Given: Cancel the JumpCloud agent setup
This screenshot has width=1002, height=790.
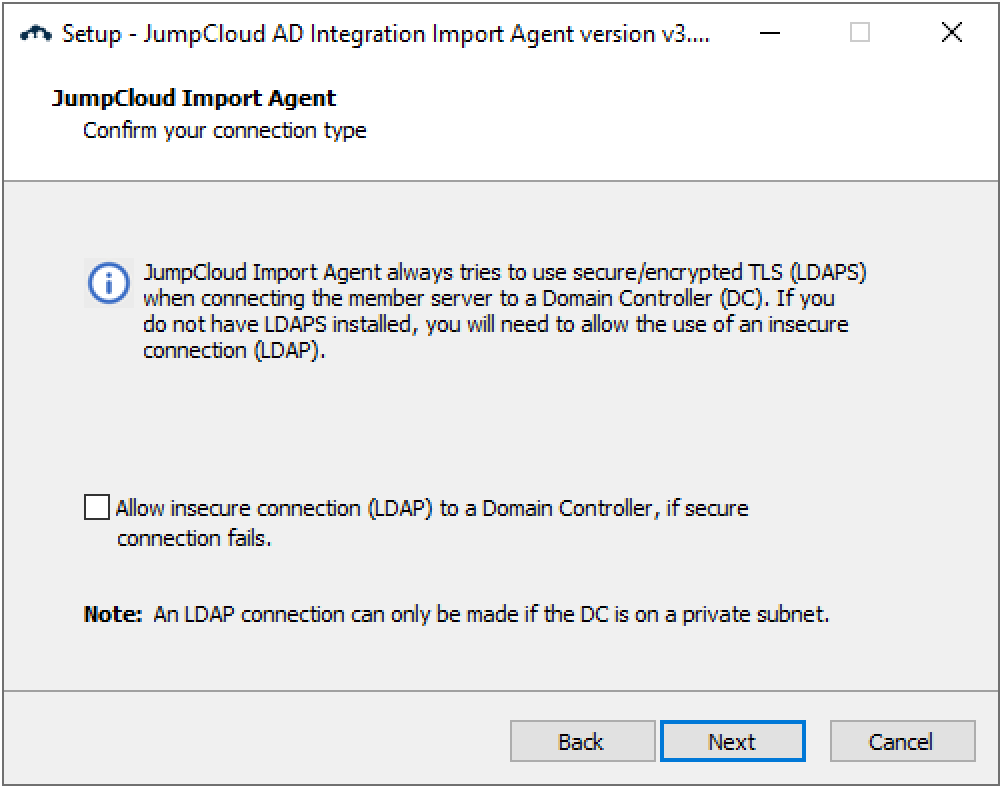Looking at the screenshot, I should [902, 742].
